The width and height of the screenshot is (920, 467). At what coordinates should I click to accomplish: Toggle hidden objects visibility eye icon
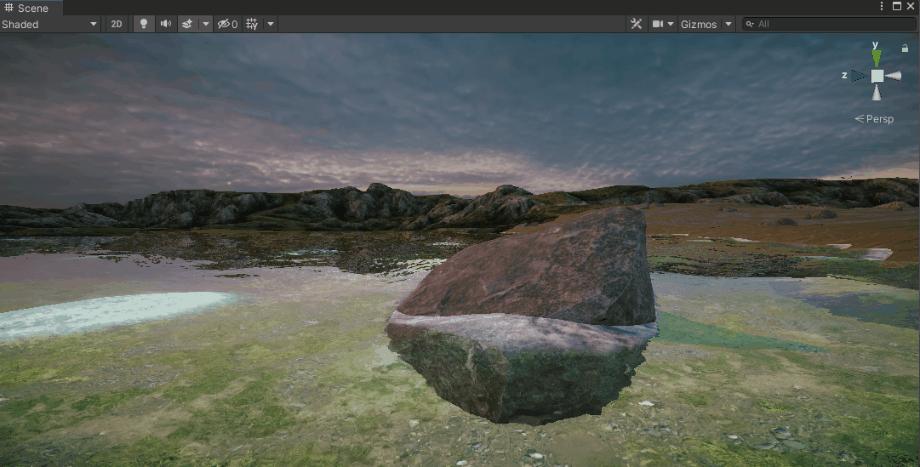click(x=228, y=24)
